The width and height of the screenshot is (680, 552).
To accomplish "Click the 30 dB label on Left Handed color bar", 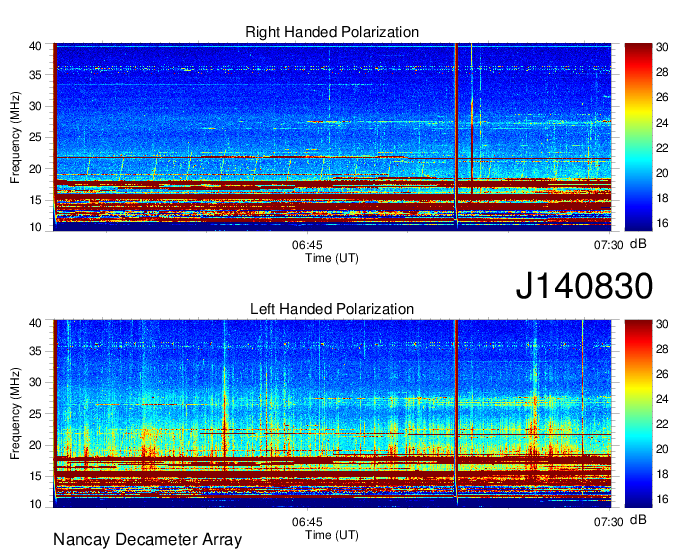I will (662, 324).
